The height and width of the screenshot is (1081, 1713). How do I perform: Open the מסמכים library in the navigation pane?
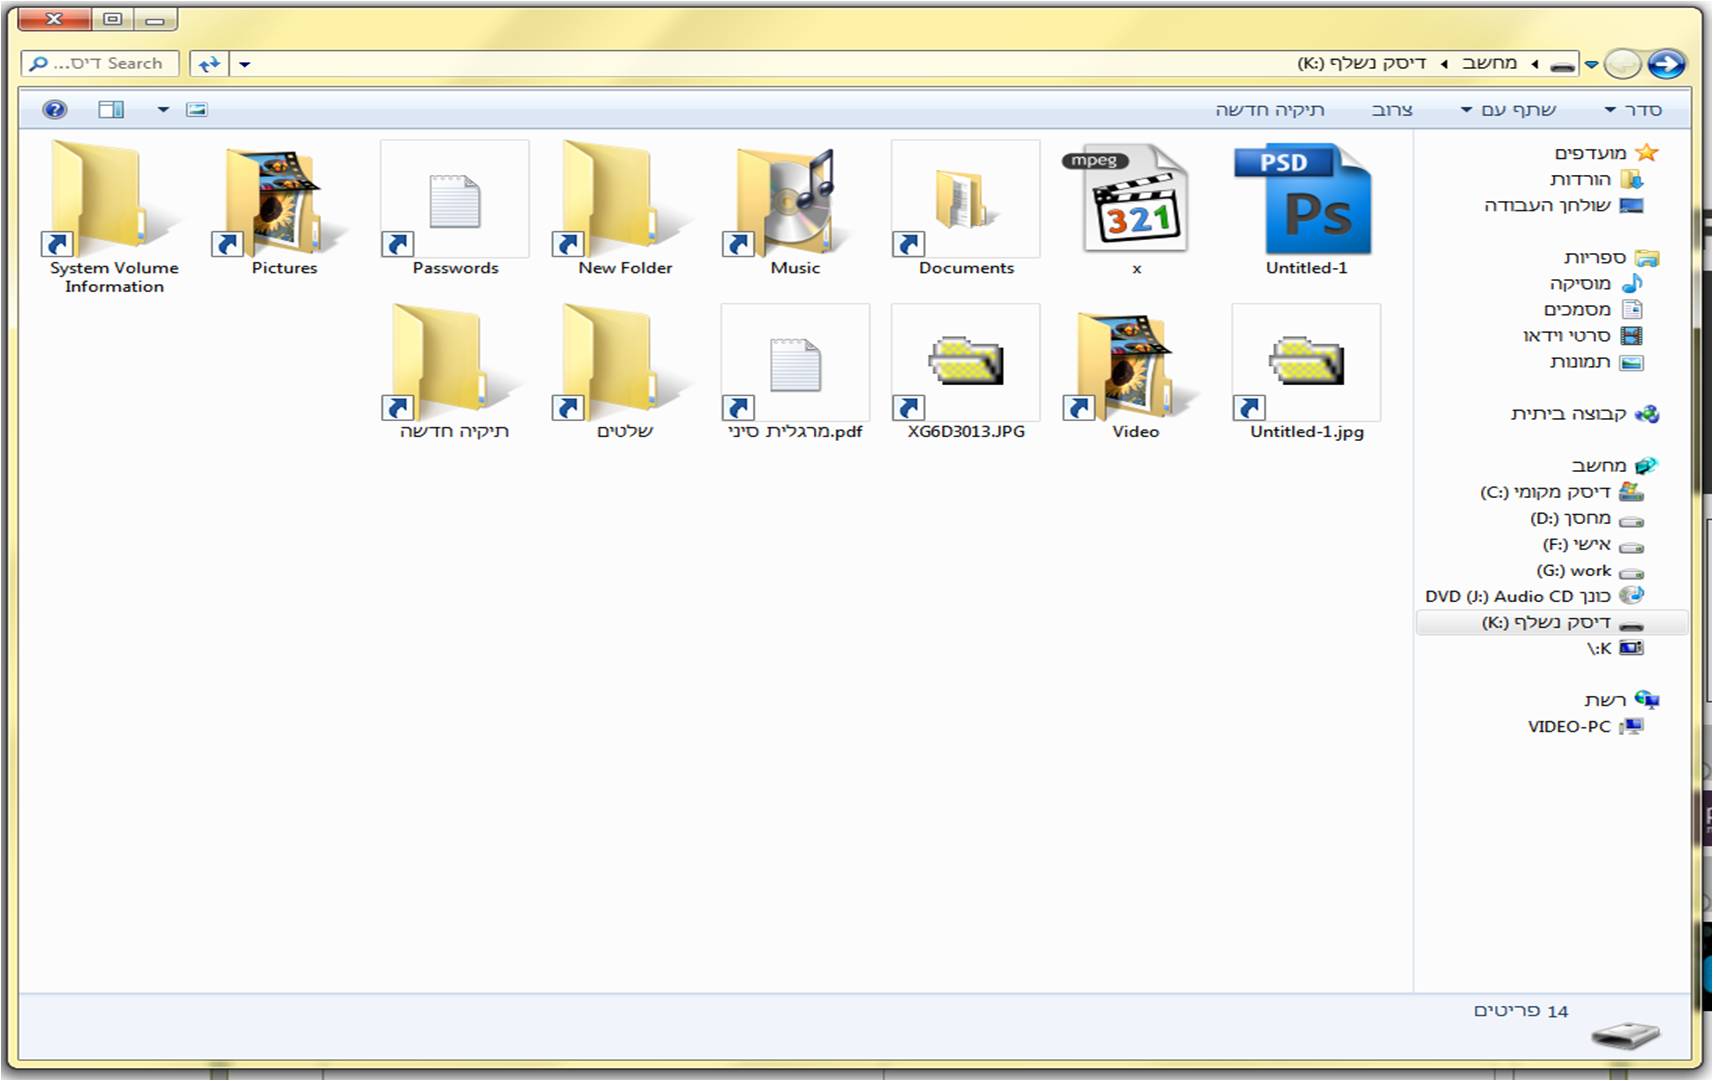(1593, 310)
